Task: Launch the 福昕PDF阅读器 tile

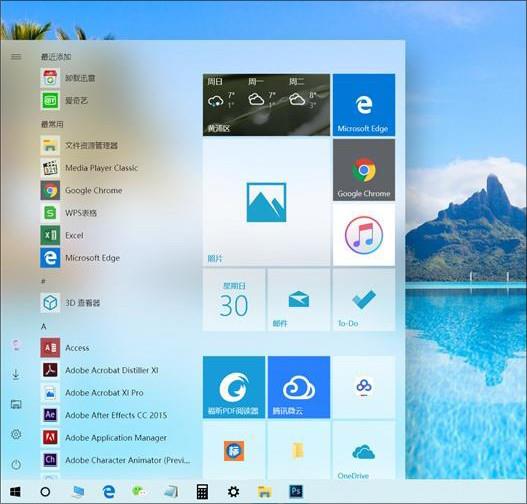Action: (x=234, y=387)
